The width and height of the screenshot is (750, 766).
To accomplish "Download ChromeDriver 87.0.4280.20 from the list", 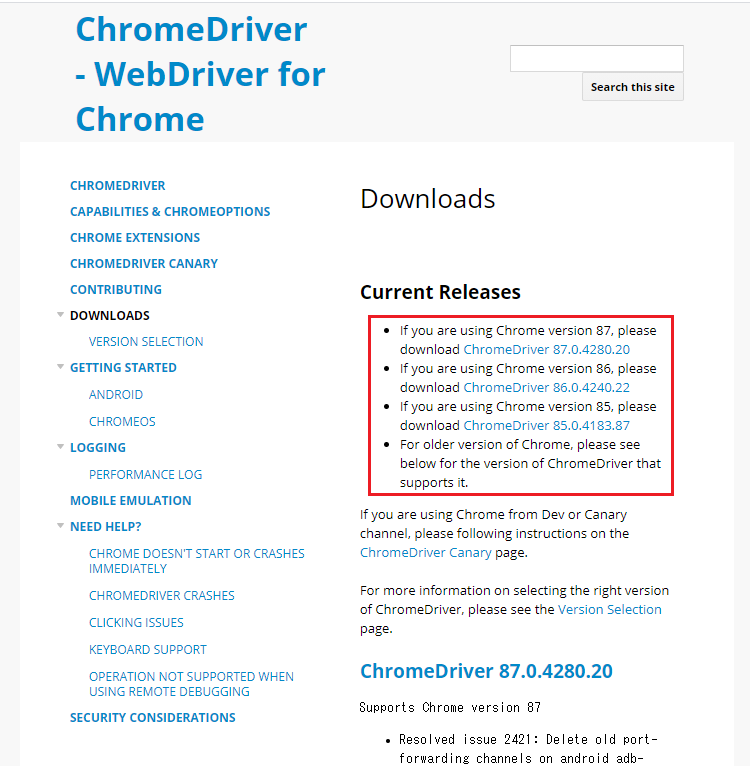I will coord(546,349).
